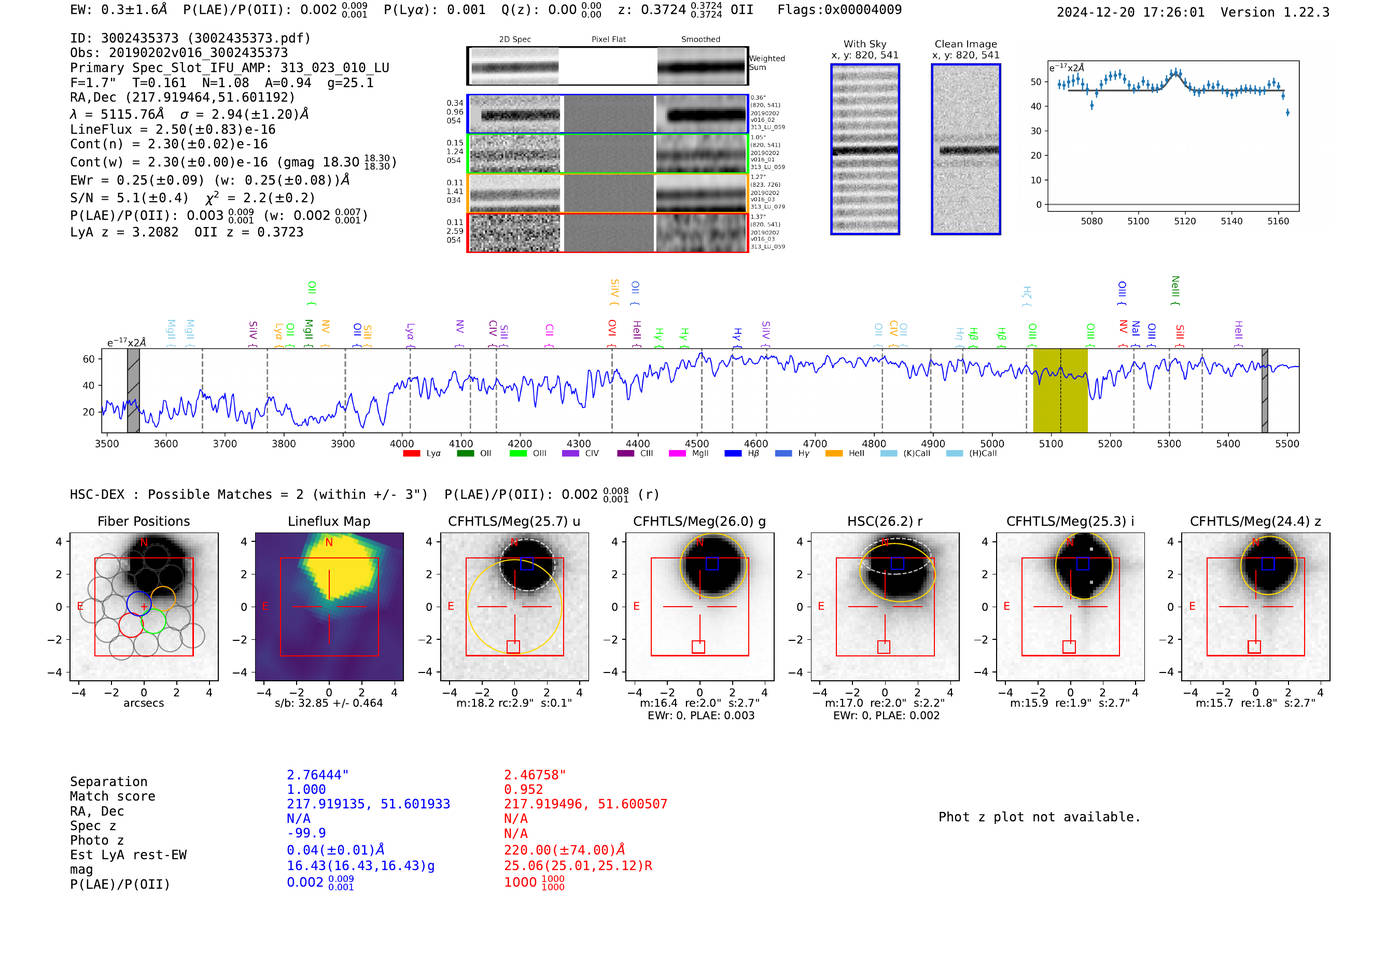1400x953 pixels.
Task: Select the red-framed fiber 2D spectrum row
Action: point(608,232)
